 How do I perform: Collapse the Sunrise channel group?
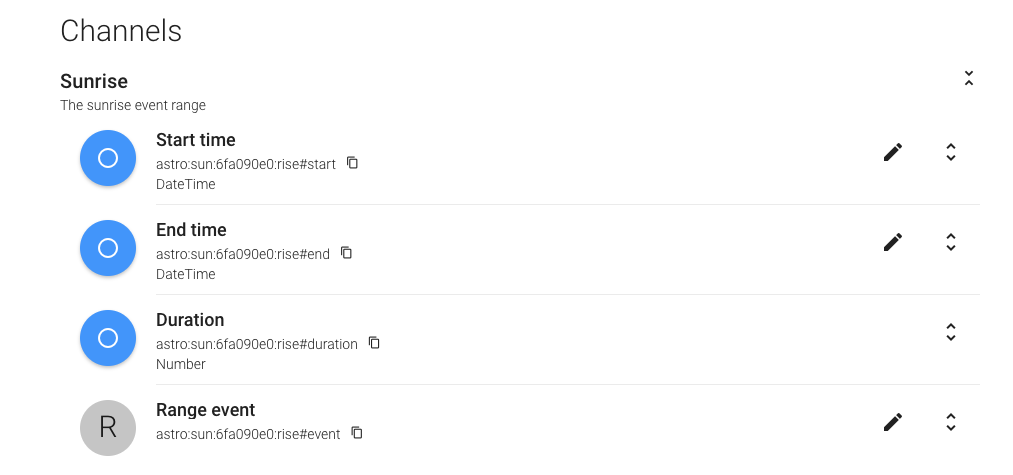tap(968, 78)
